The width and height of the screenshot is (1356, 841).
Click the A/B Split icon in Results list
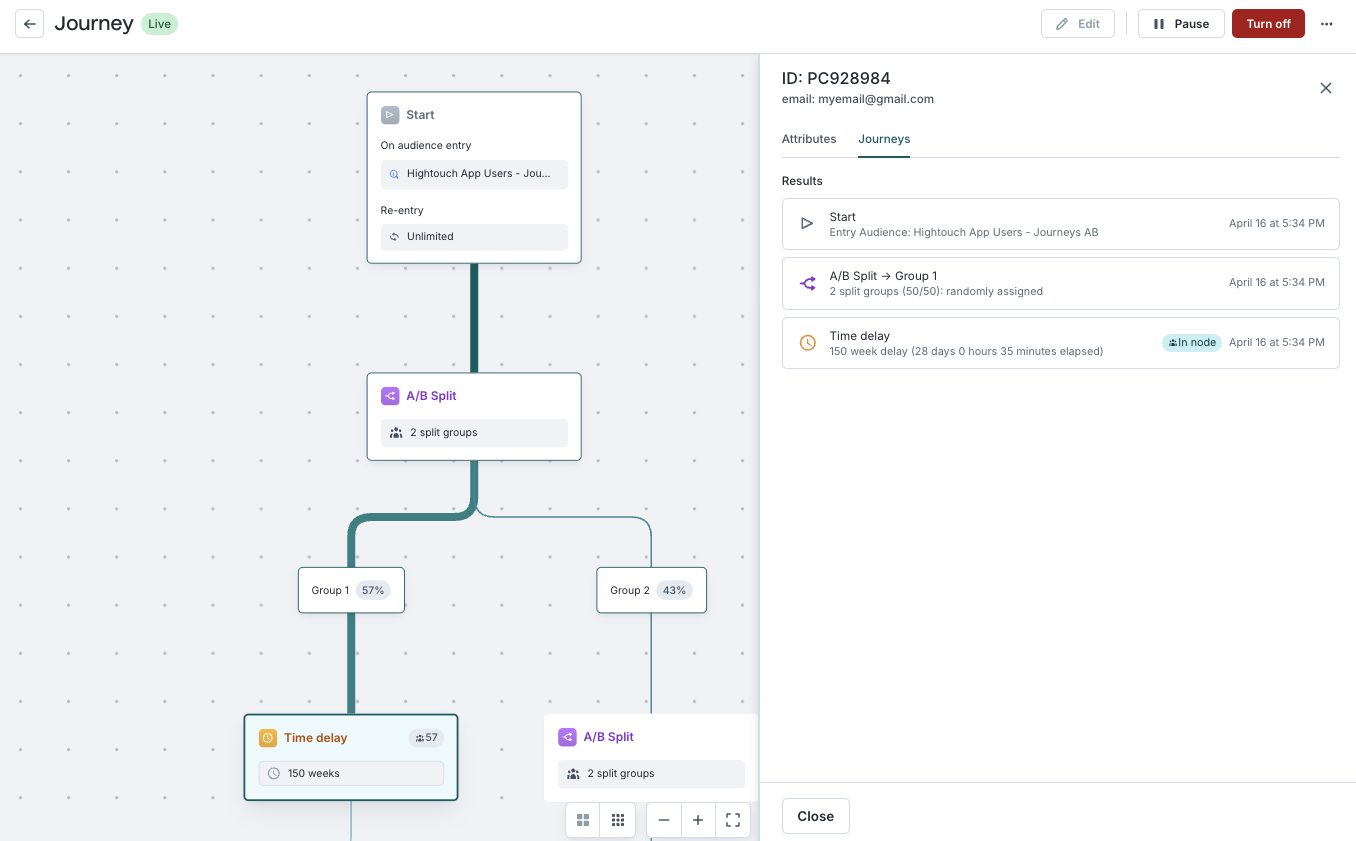click(807, 283)
